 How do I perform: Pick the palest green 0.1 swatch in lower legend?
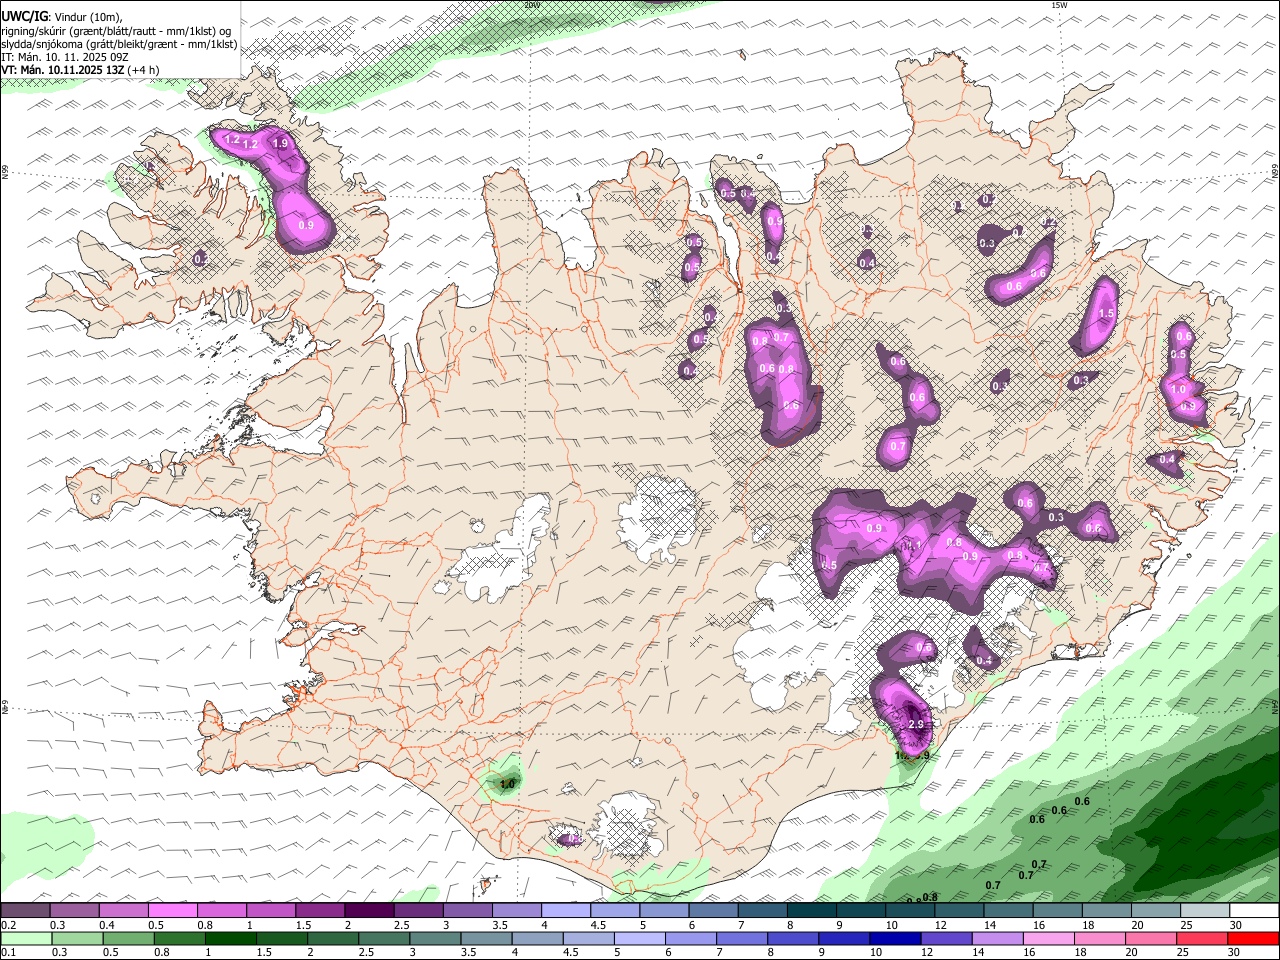(x=26, y=938)
